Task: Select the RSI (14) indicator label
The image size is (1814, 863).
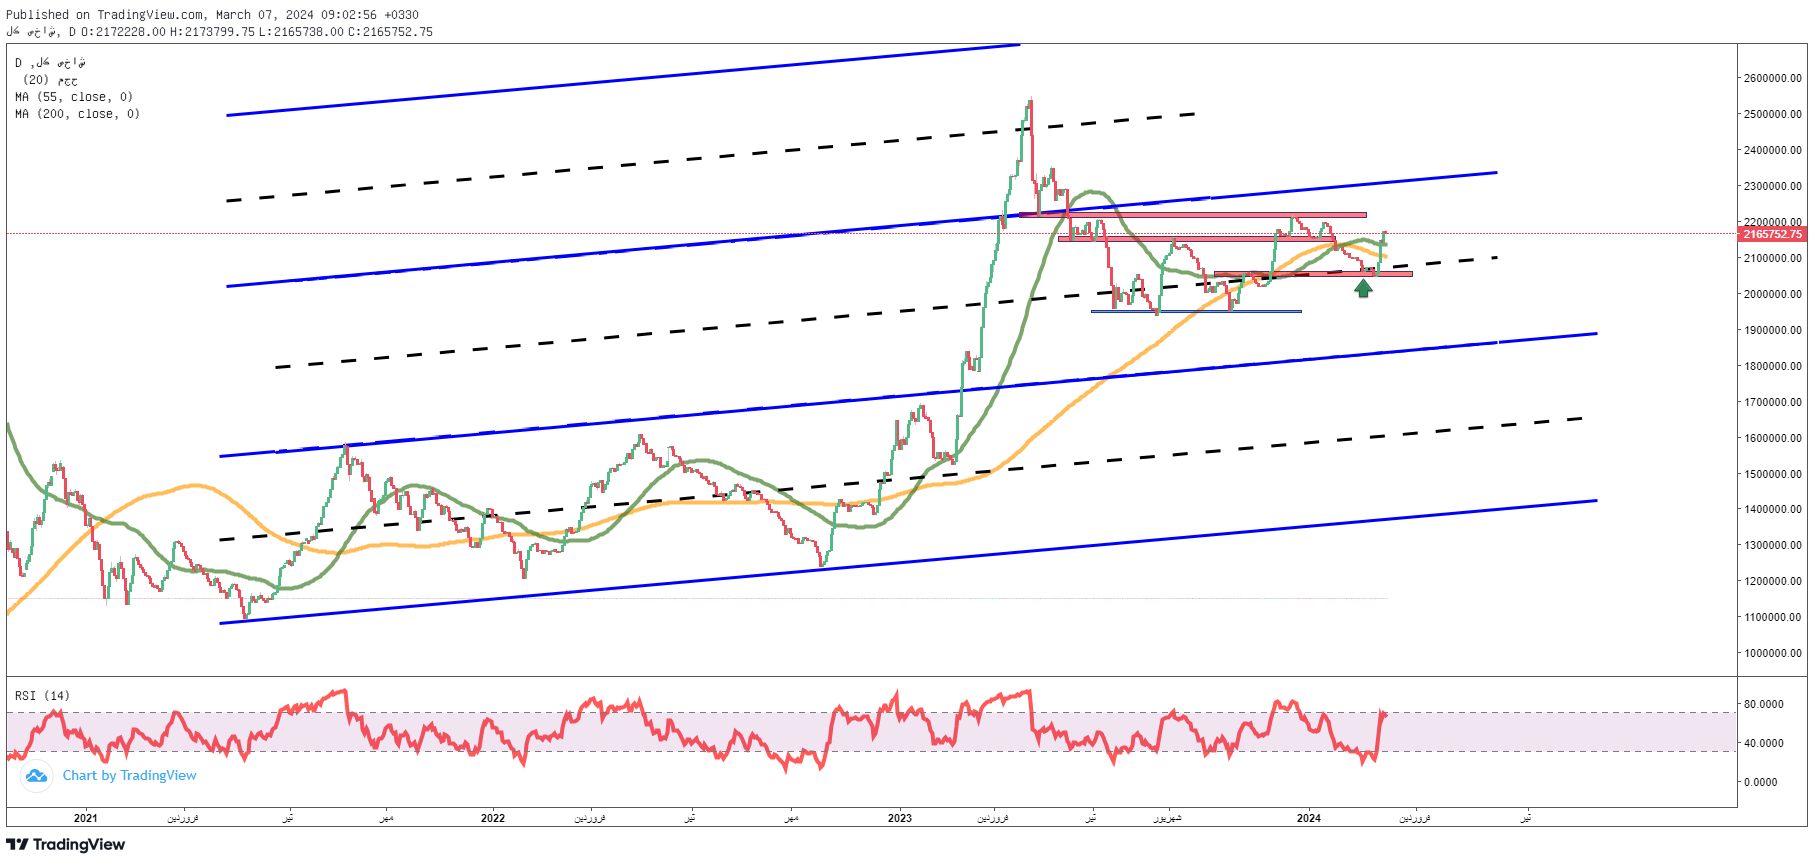Action: point(42,696)
